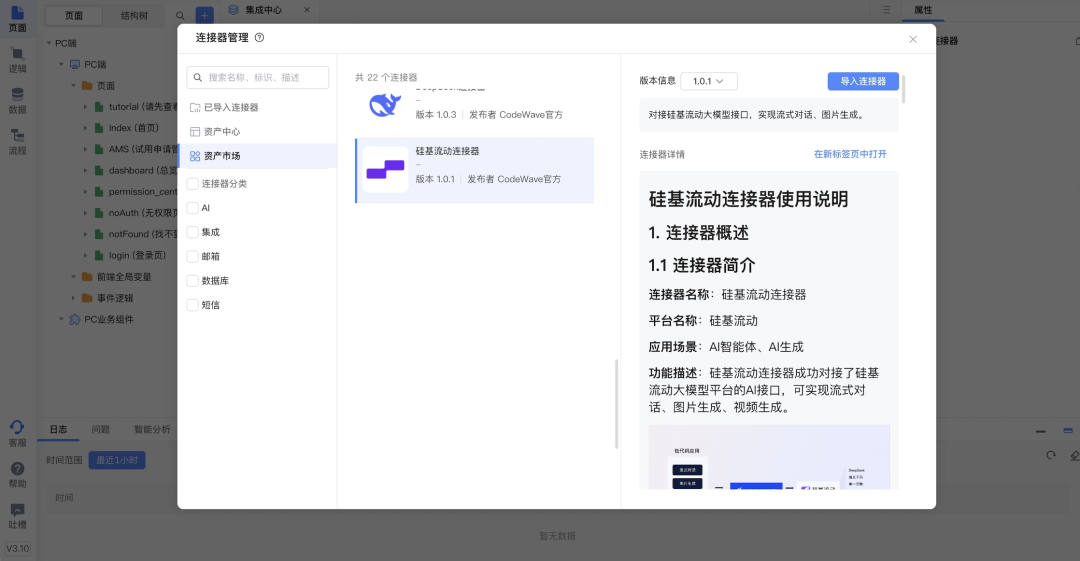
Task: Expand the dashboard page node
Action: coord(85,170)
